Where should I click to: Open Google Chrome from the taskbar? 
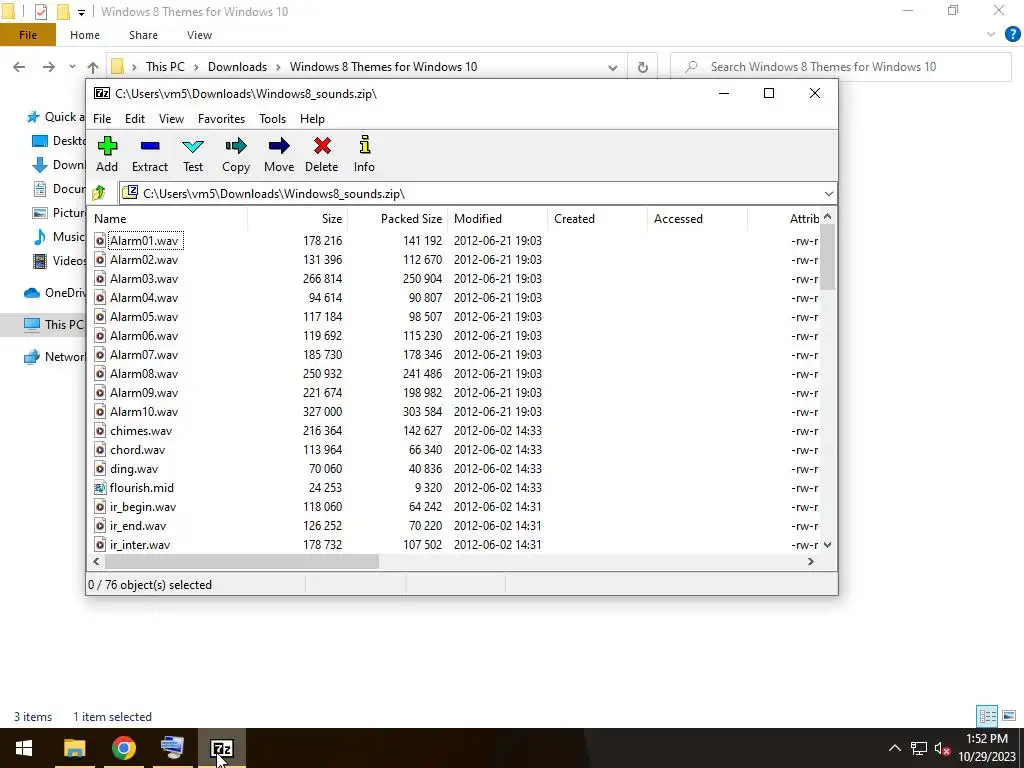coord(123,748)
